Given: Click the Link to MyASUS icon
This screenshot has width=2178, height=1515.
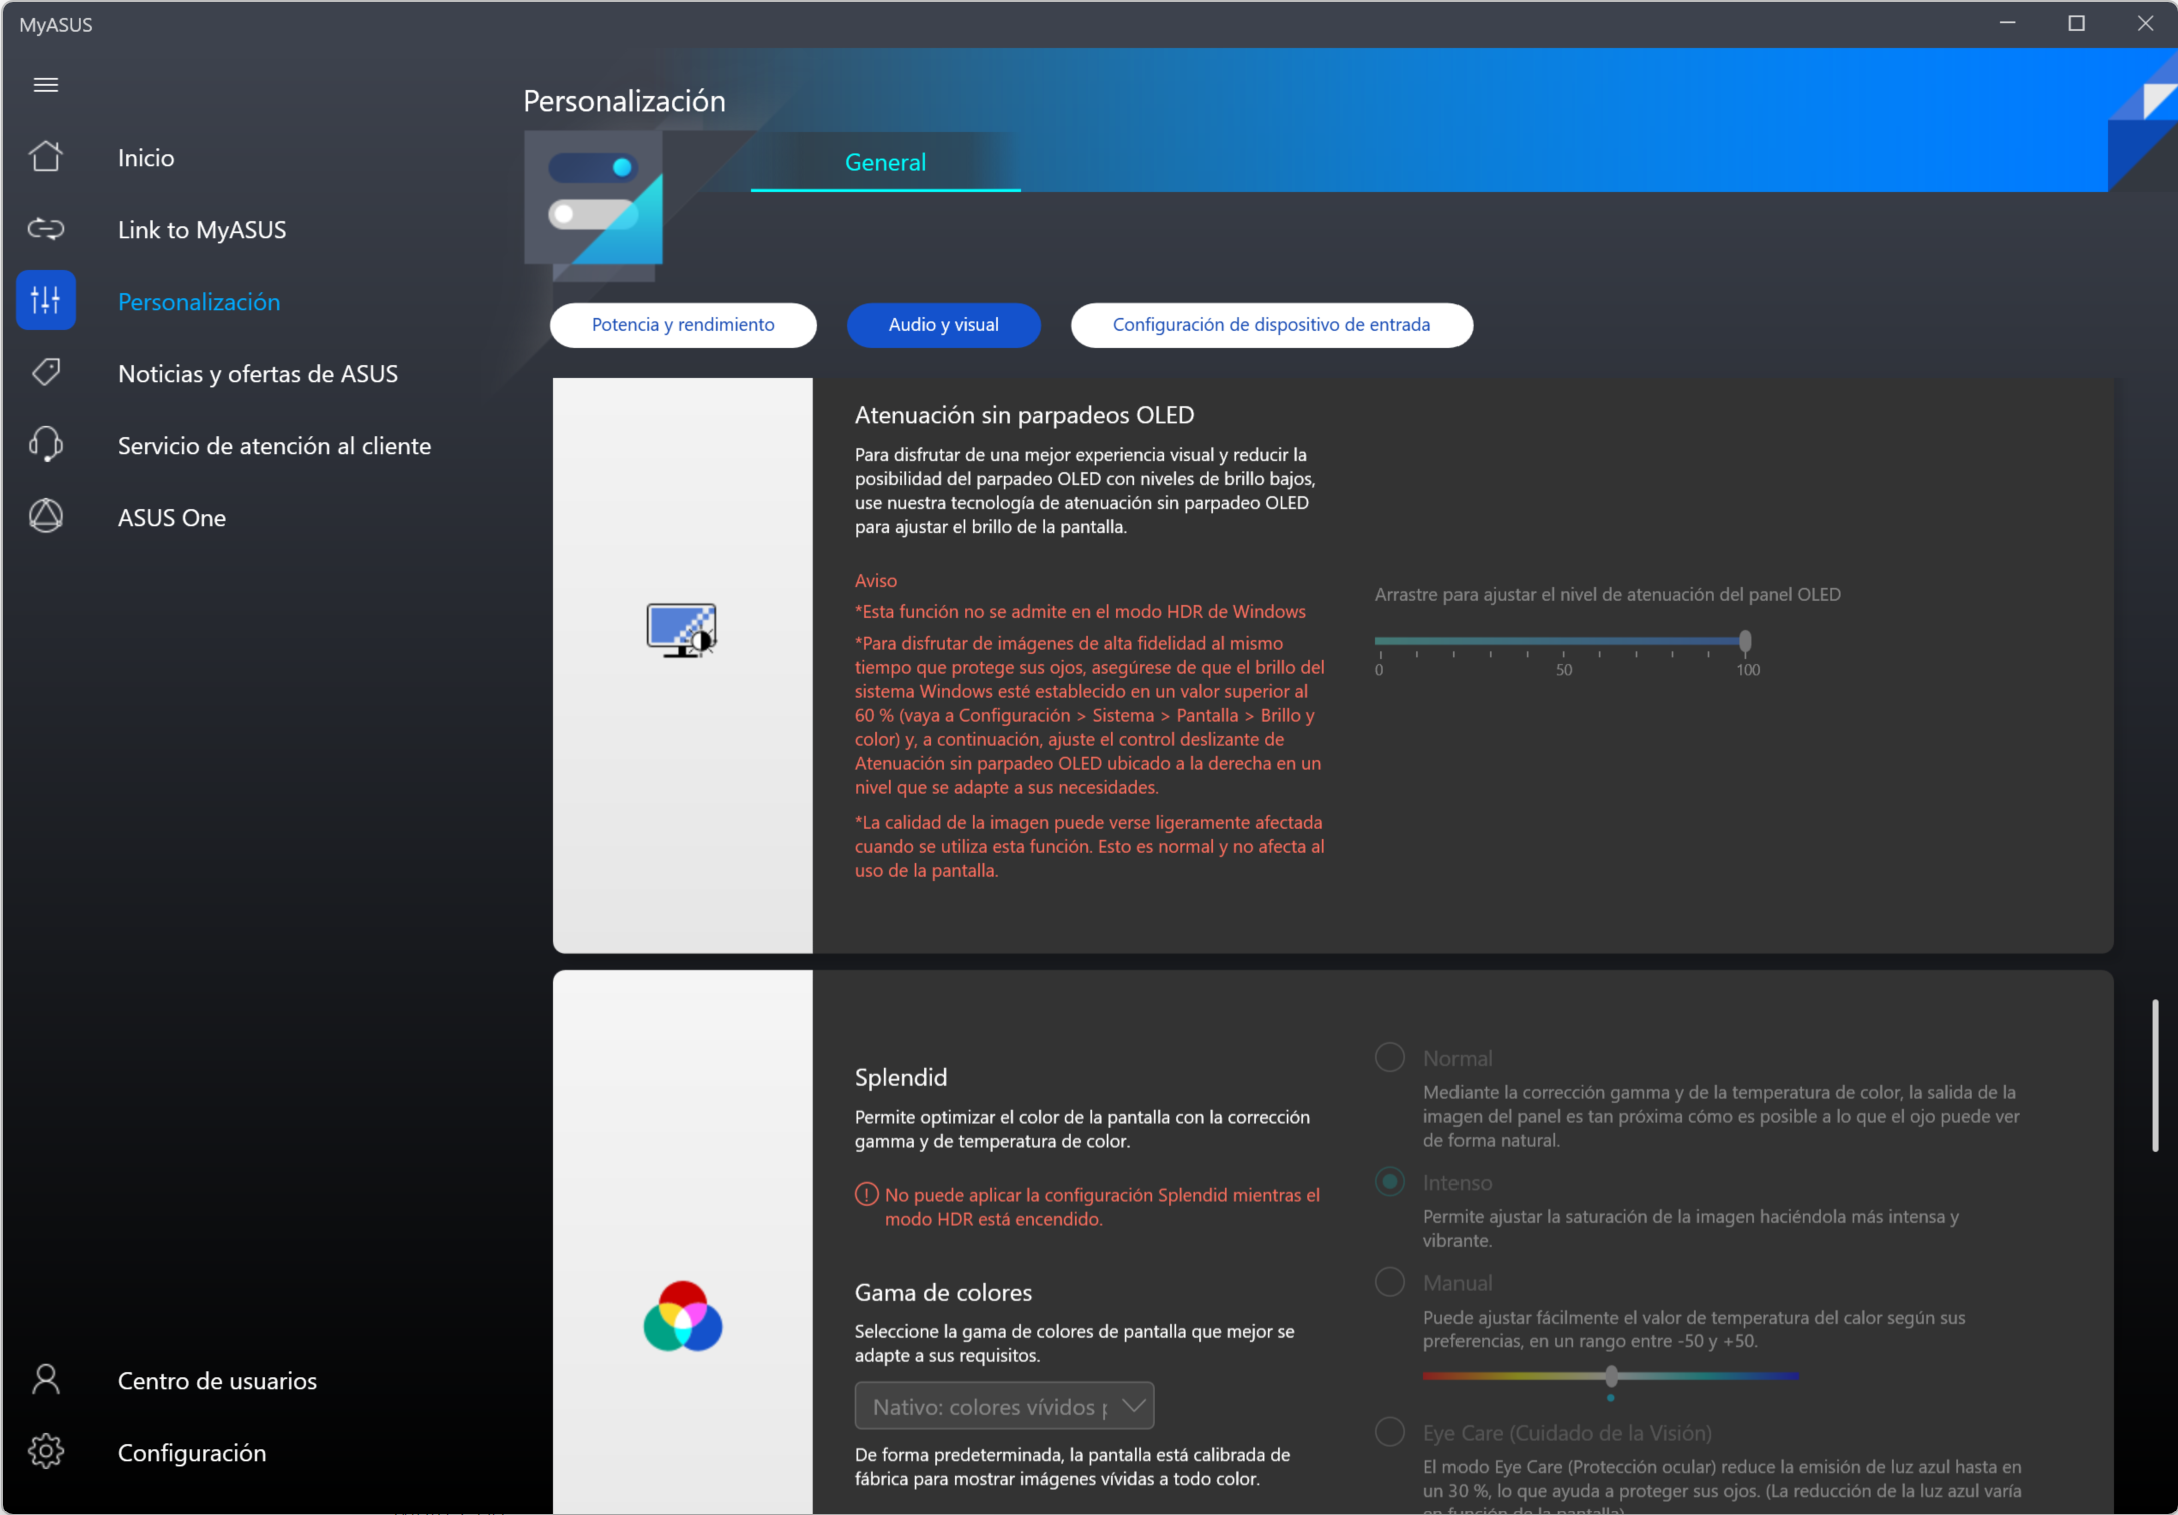Looking at the screenshot, I should (46, 229).
